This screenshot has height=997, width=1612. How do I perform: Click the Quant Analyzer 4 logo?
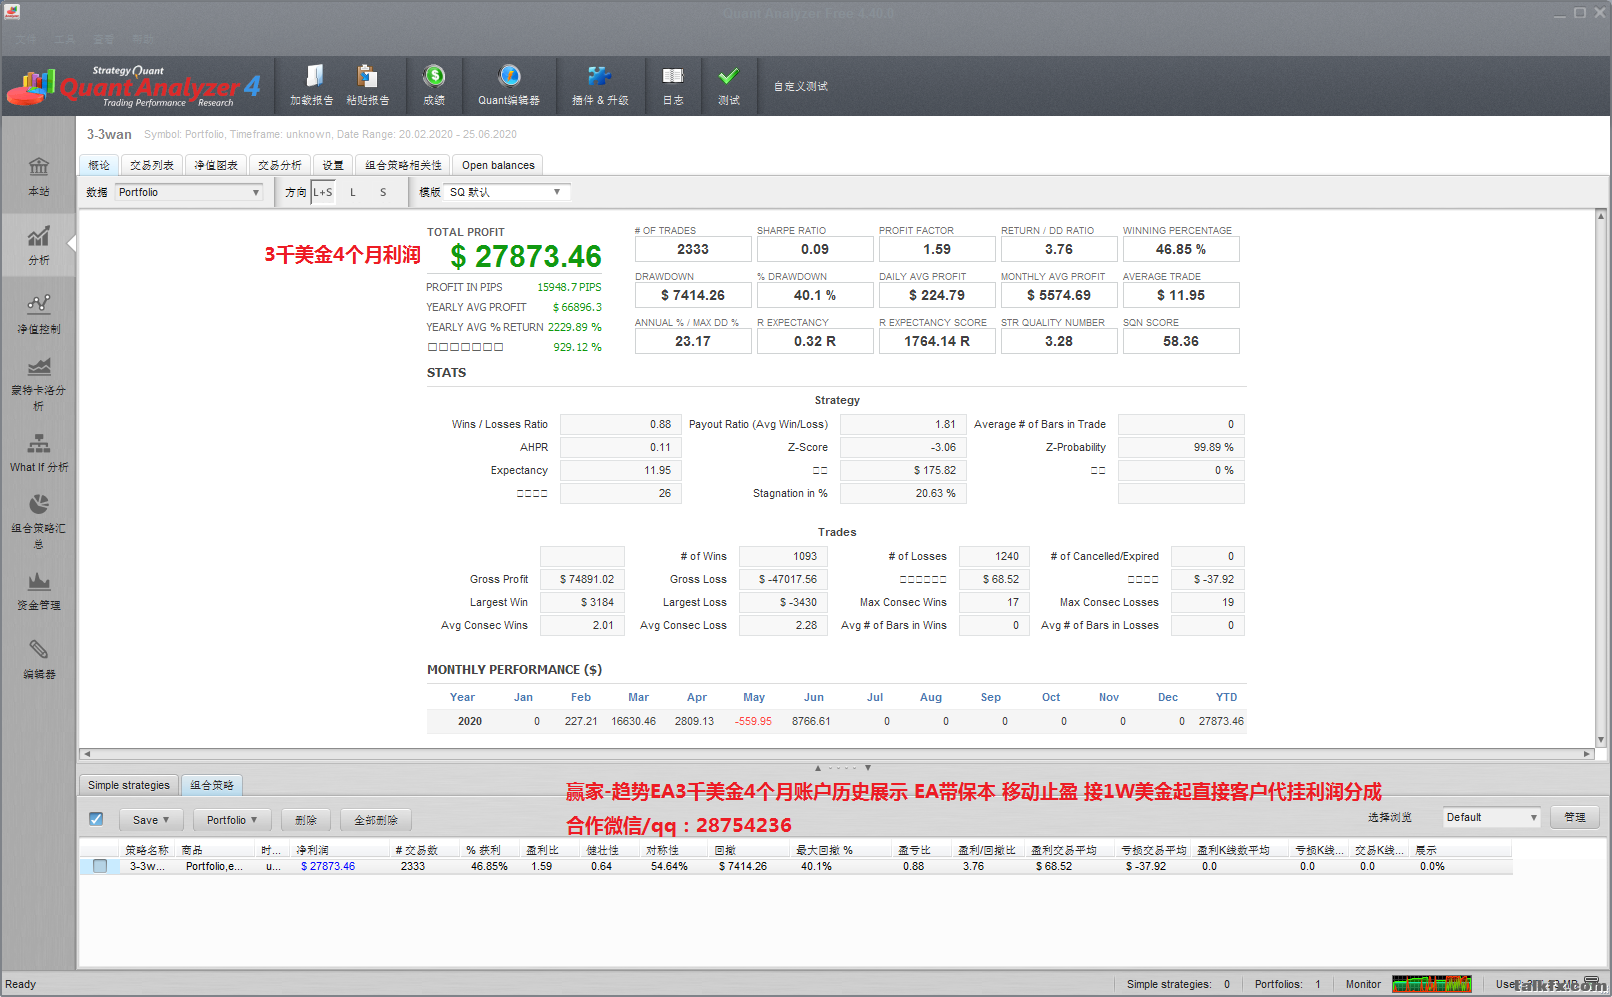pos(134,86)
